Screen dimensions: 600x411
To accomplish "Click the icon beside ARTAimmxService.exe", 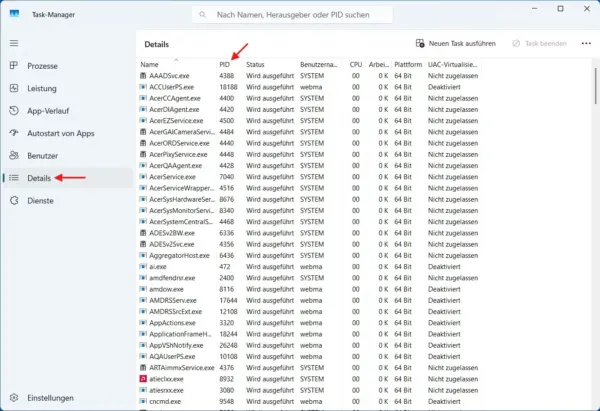I will click(143, 368).
